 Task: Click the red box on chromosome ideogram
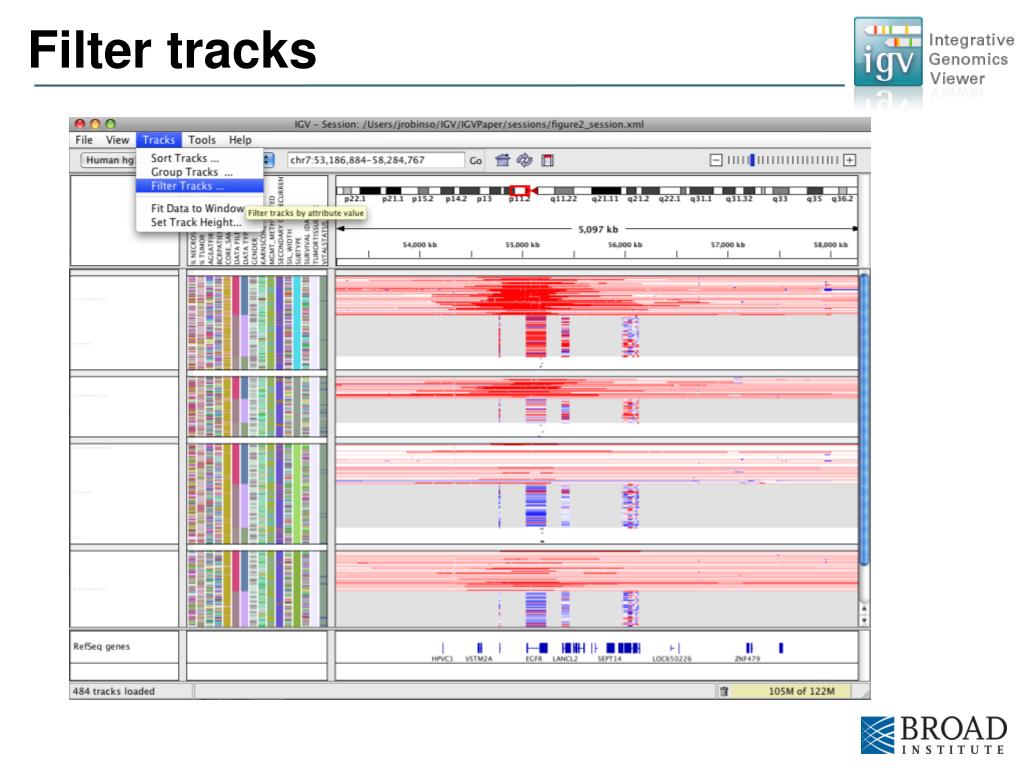(519, 191)
